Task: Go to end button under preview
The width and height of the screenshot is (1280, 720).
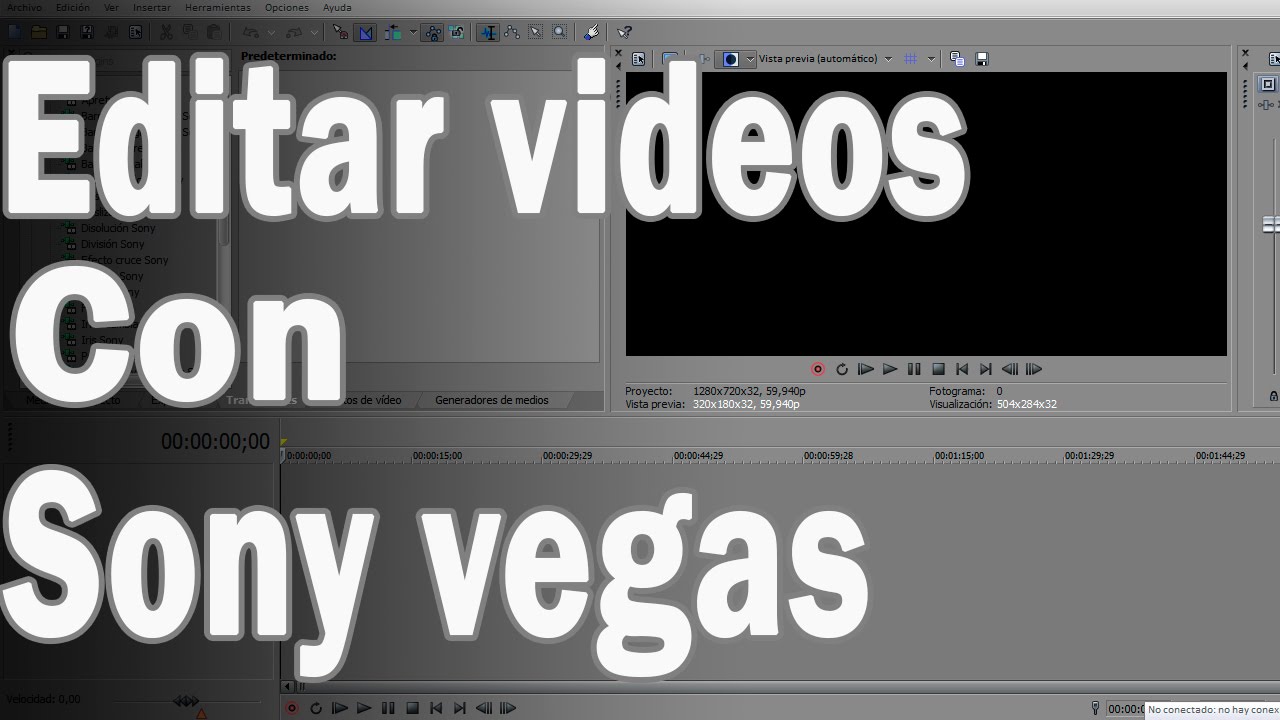Action: point(986,369)
